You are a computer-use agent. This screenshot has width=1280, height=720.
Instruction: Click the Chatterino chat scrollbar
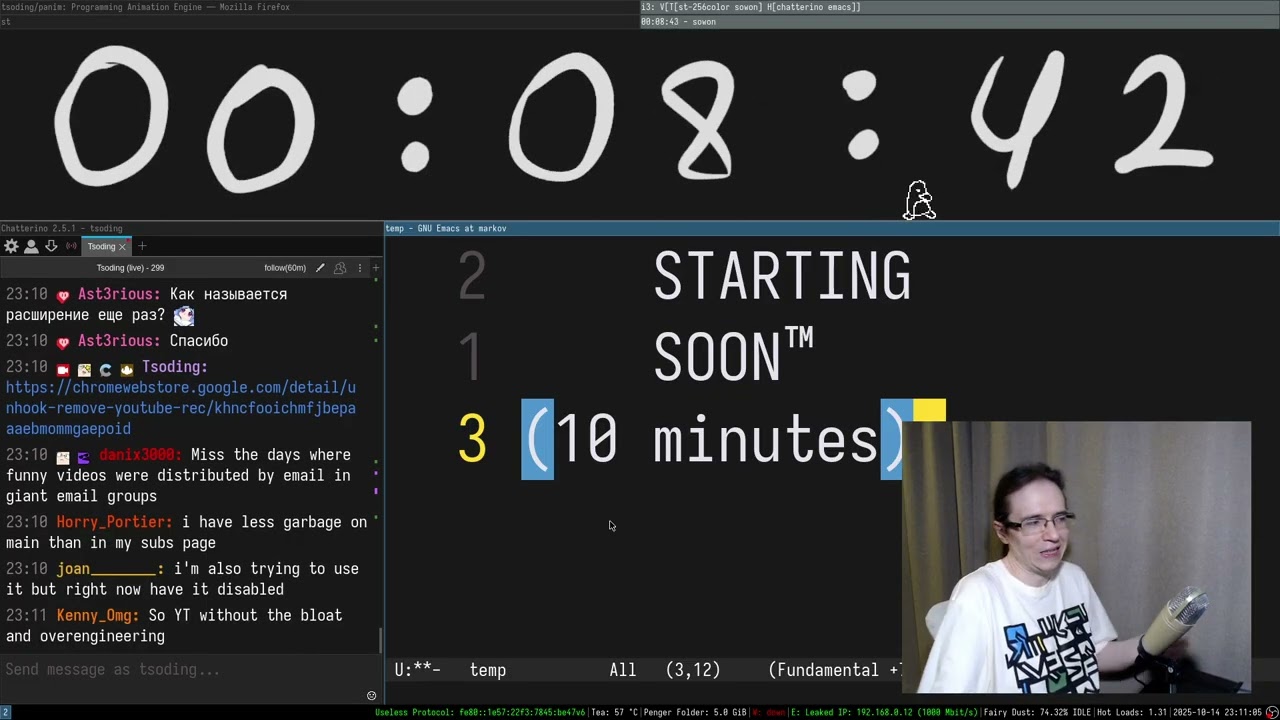380,640
